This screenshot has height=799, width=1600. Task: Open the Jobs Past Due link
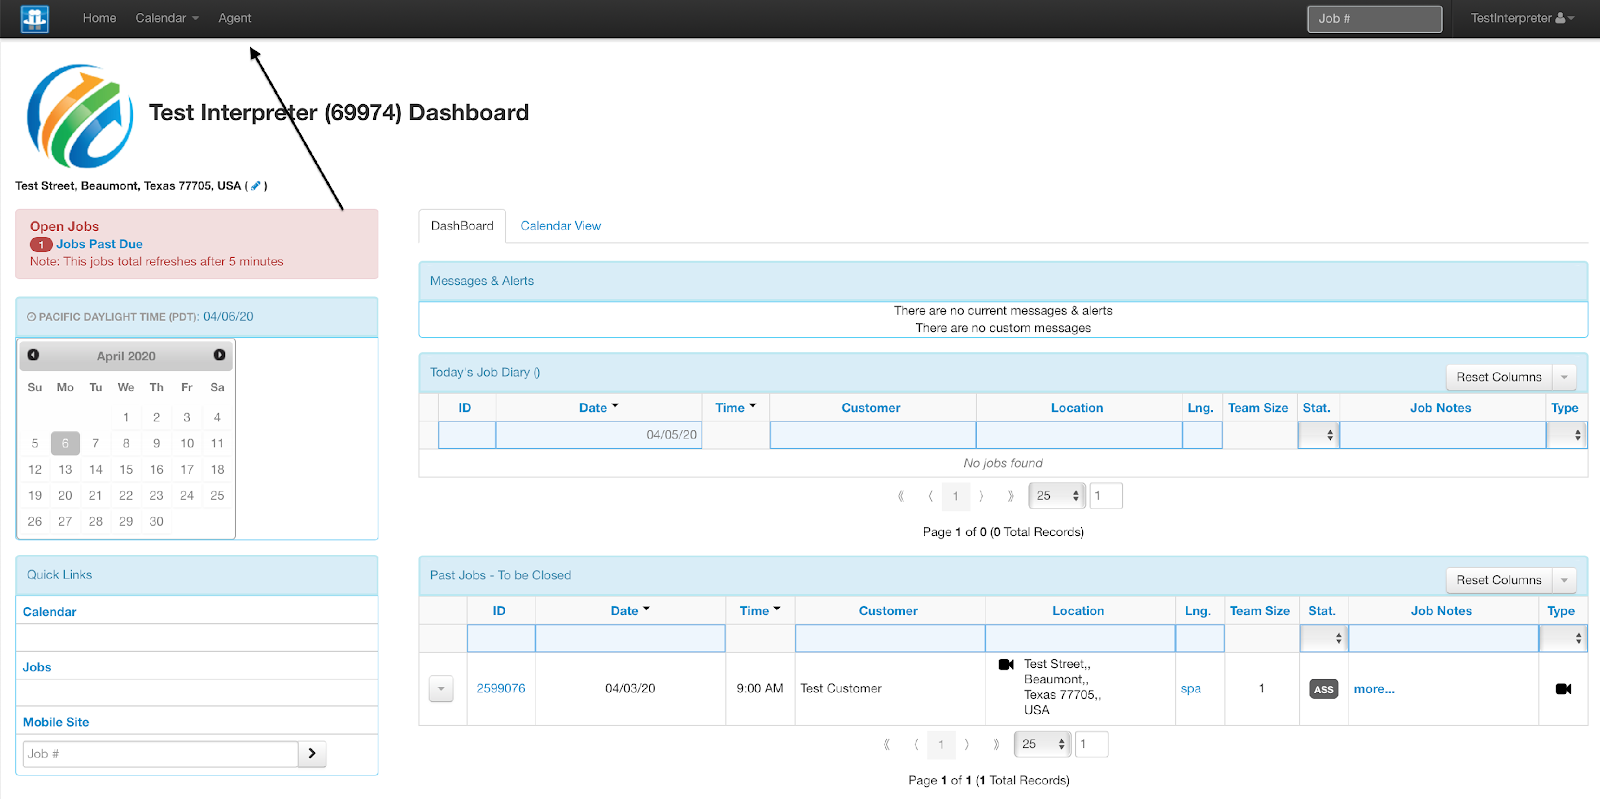pyautogui.click(x=99, y=244)
